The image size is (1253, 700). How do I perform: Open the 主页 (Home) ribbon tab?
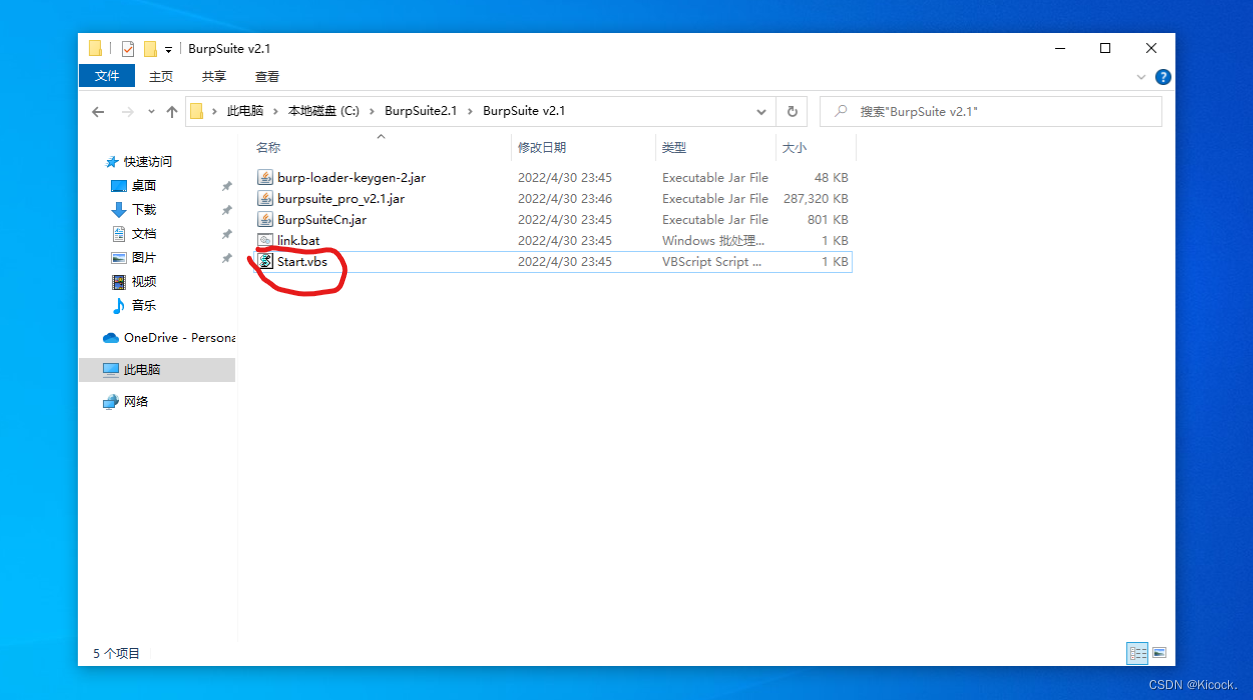point(160,76)
